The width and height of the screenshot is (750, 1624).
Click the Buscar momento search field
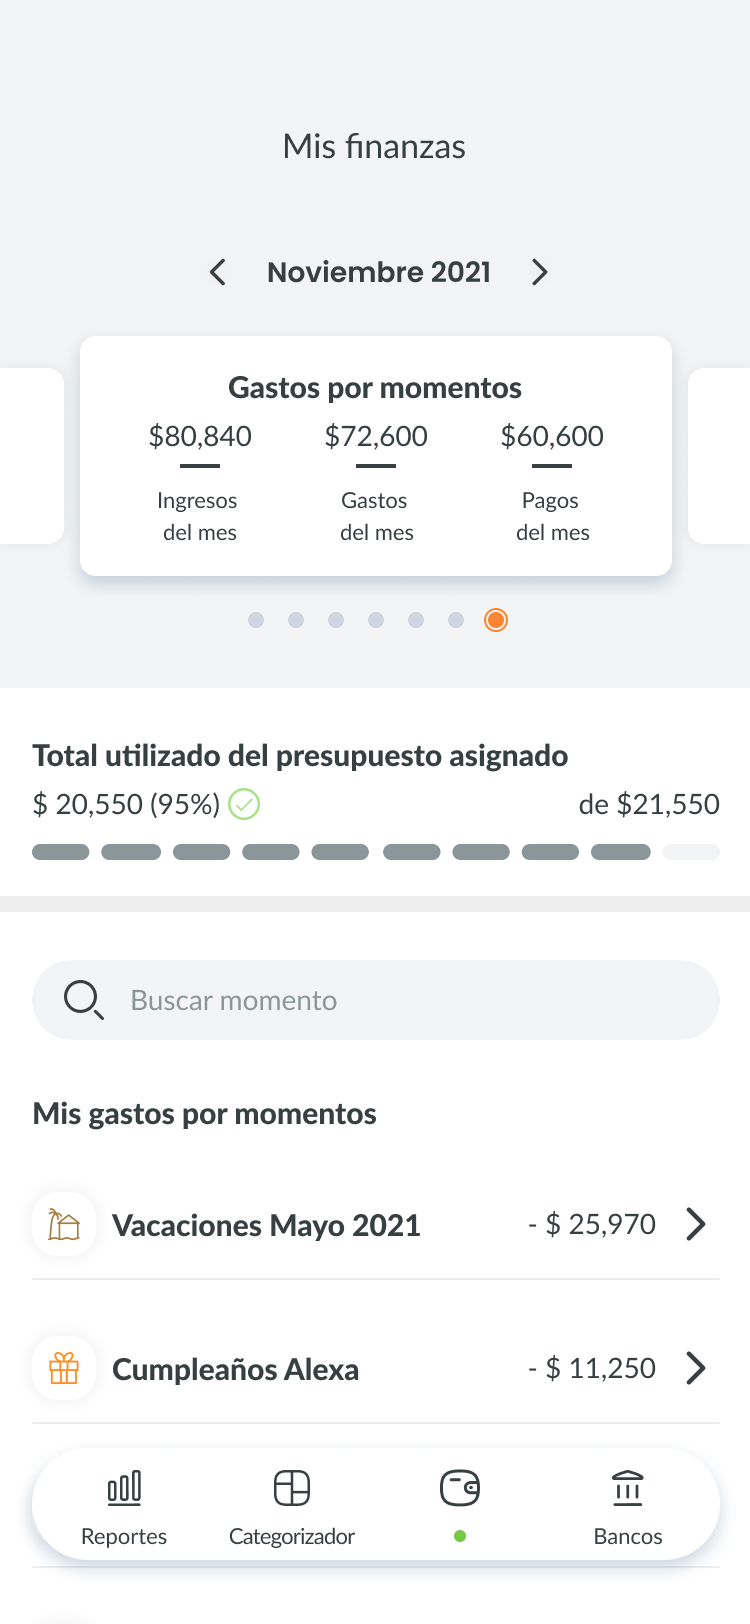point(376,1000)
